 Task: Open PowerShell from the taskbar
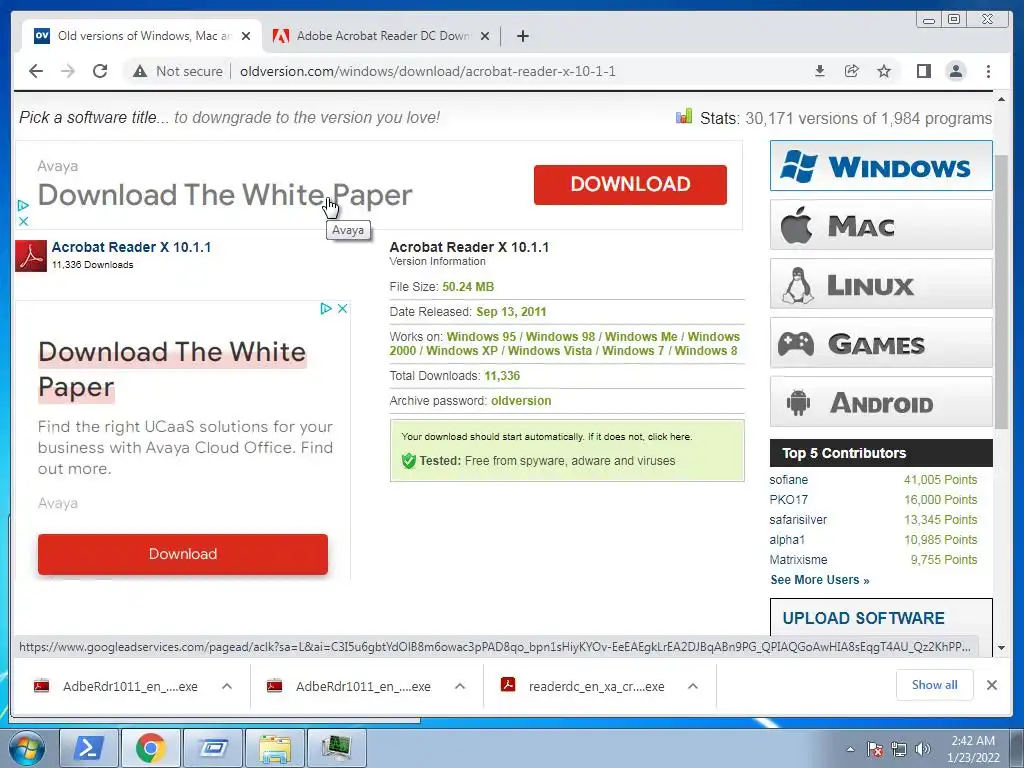click(x=88, y=748)
